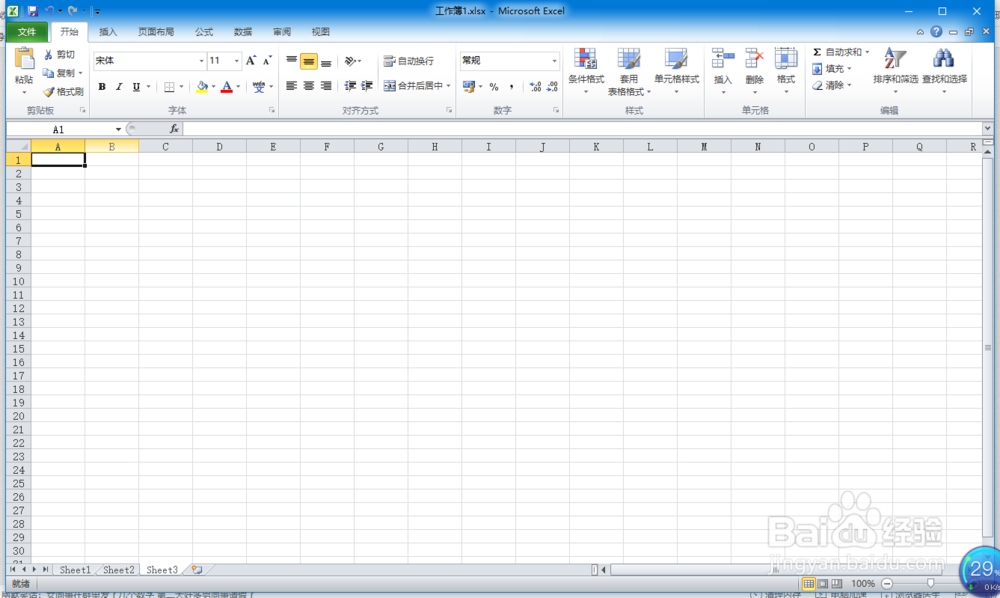Switch to the Formulas (公式) tab
This screenshot has height=598, width=1000.
point(203,32)
